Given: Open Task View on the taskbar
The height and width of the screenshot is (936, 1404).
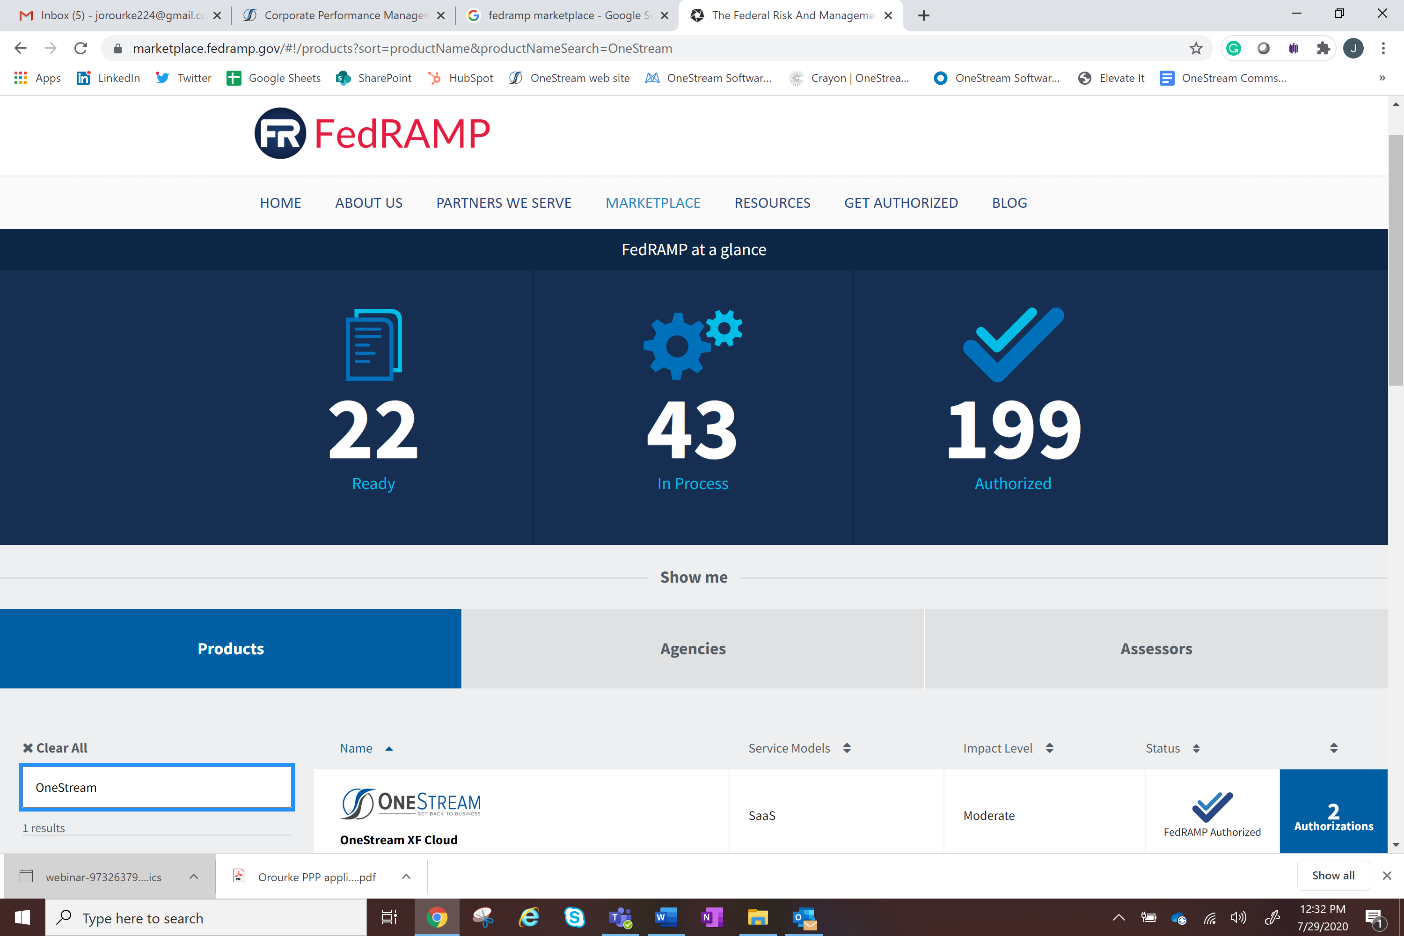Looking at the screenshot, I should pyautogui.click(x=390, y=917).
